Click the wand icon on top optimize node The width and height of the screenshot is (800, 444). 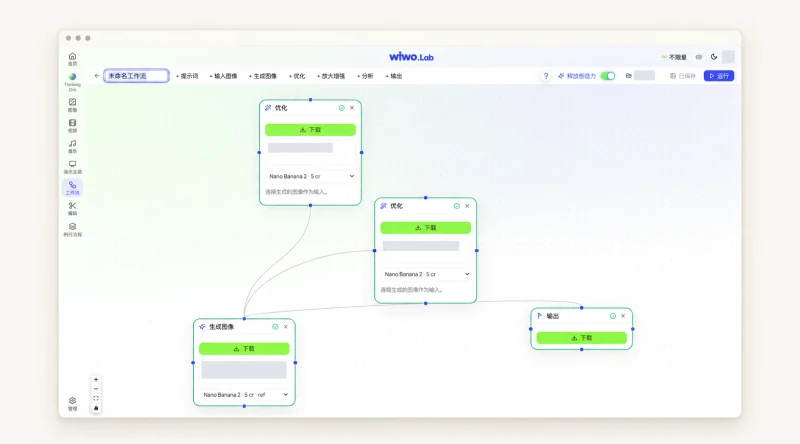268,108
